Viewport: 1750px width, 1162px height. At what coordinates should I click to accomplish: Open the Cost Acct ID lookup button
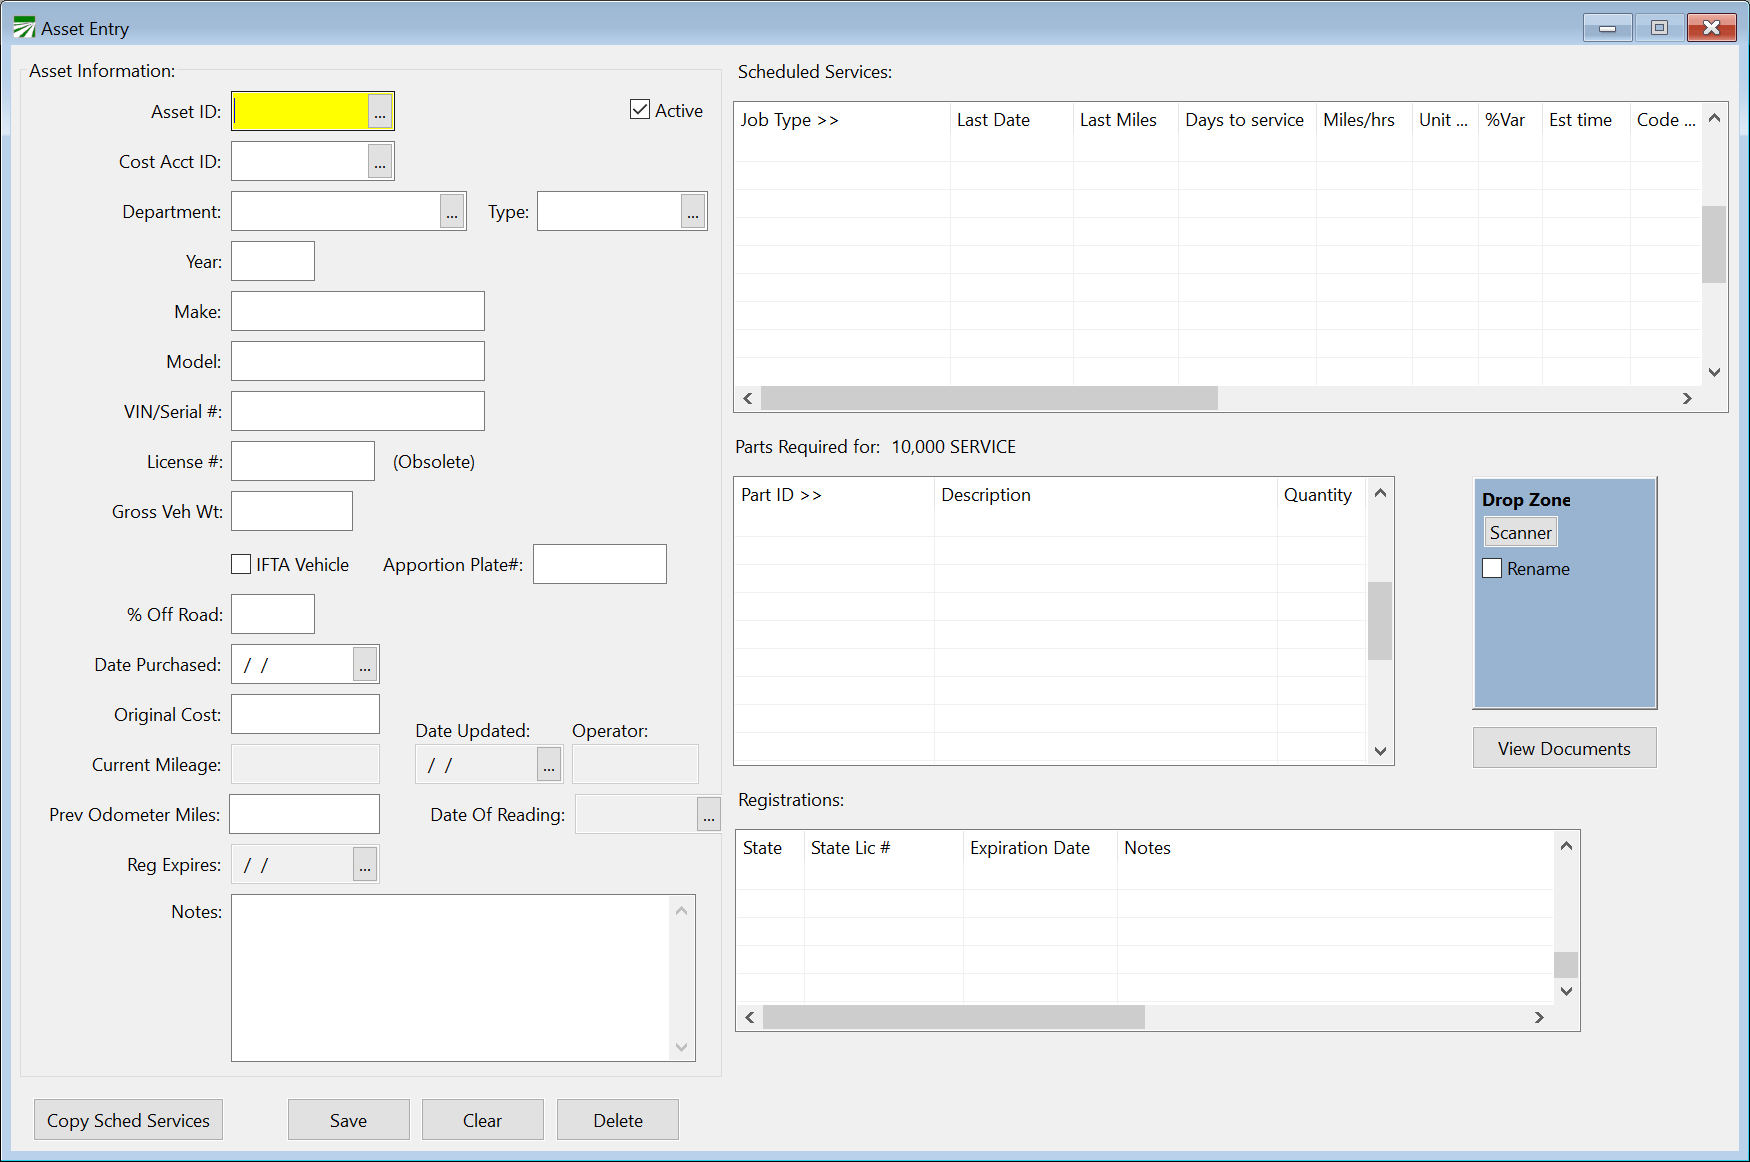coord(380,162)
